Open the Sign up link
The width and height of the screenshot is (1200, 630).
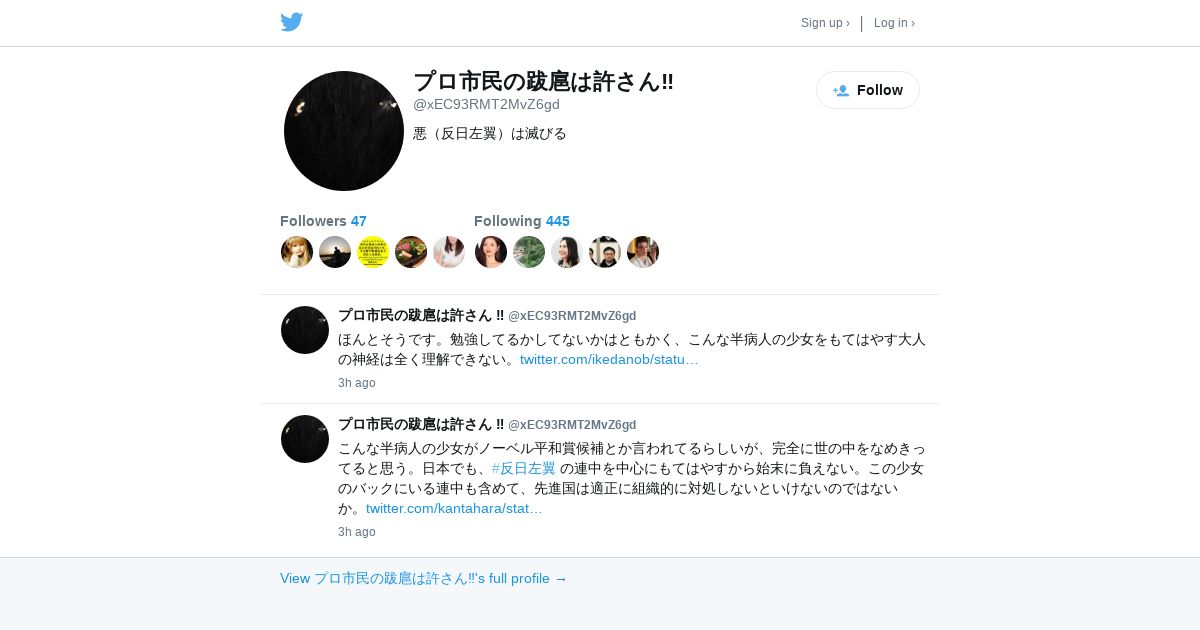tap(825, 23)
